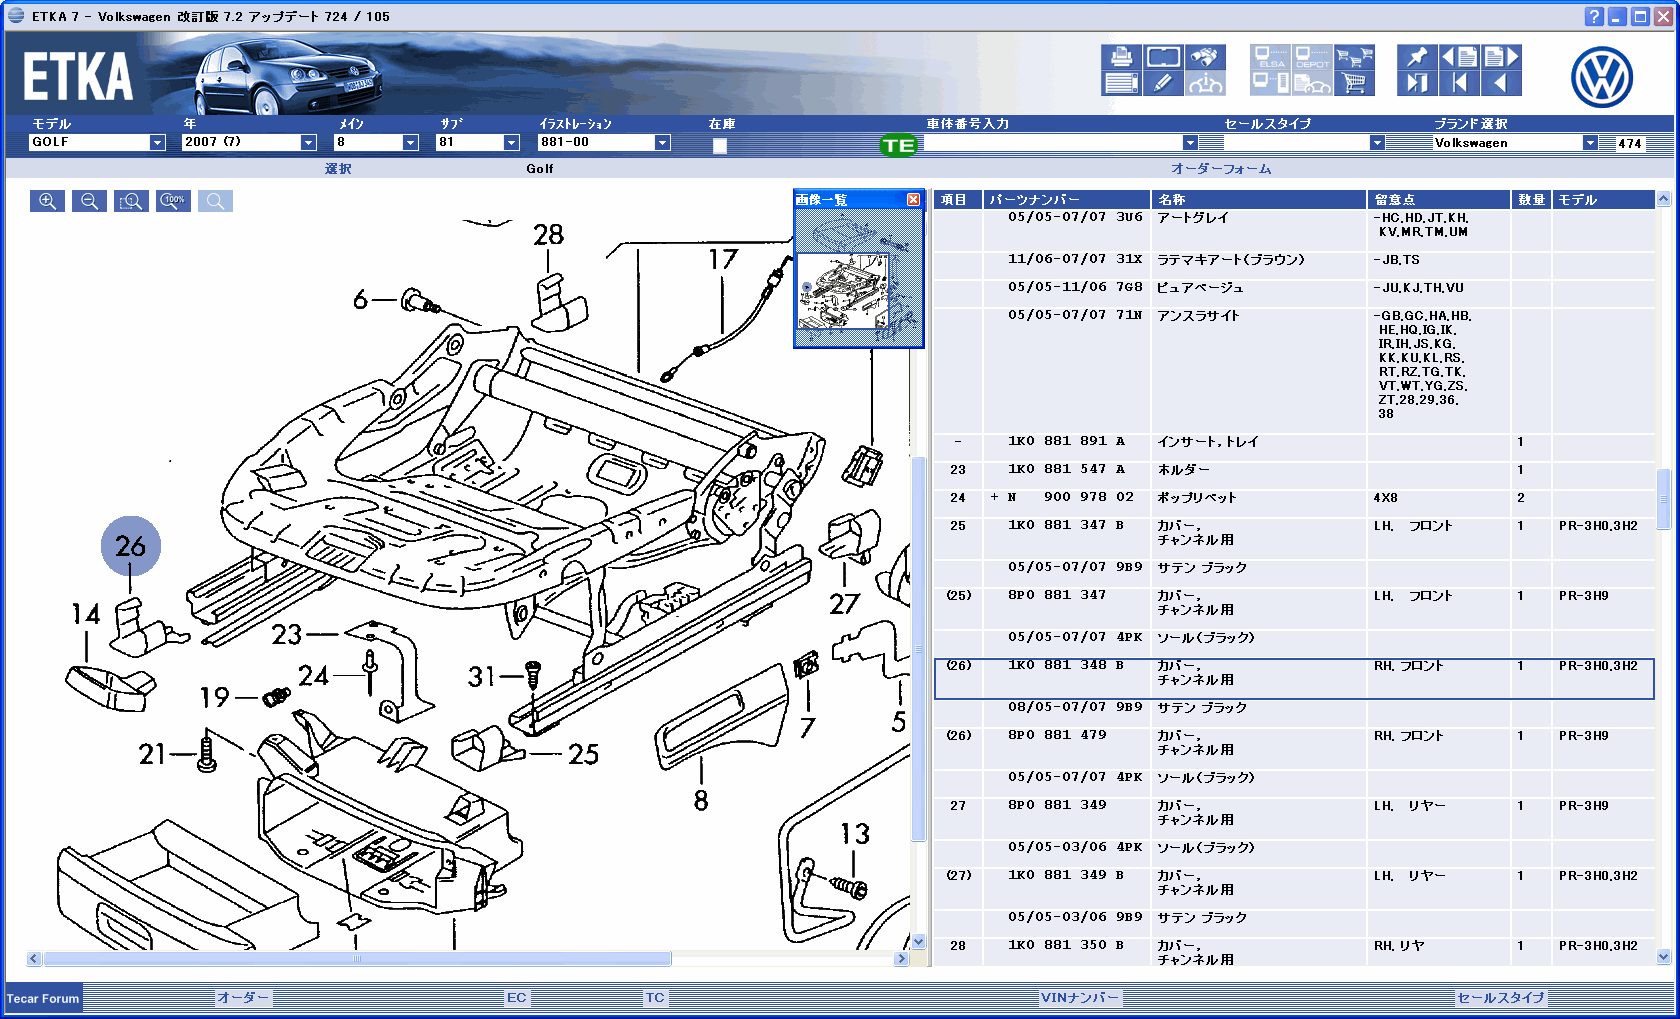Image resolution: width=1680 pixels, height=1019 pixels.
Task: Go to previous illustration page icon
Action: pos(1459,57)
